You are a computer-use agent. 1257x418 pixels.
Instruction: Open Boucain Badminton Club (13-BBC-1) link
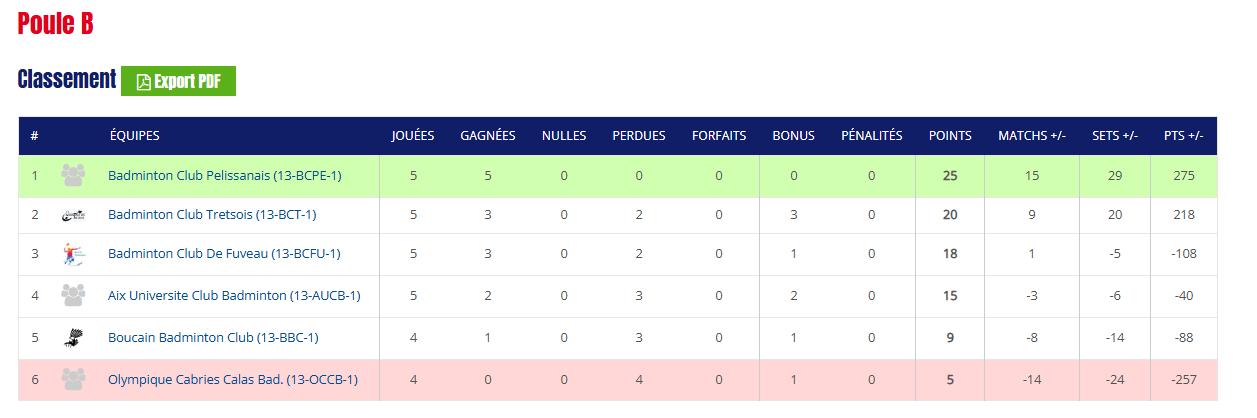[213, 338]
